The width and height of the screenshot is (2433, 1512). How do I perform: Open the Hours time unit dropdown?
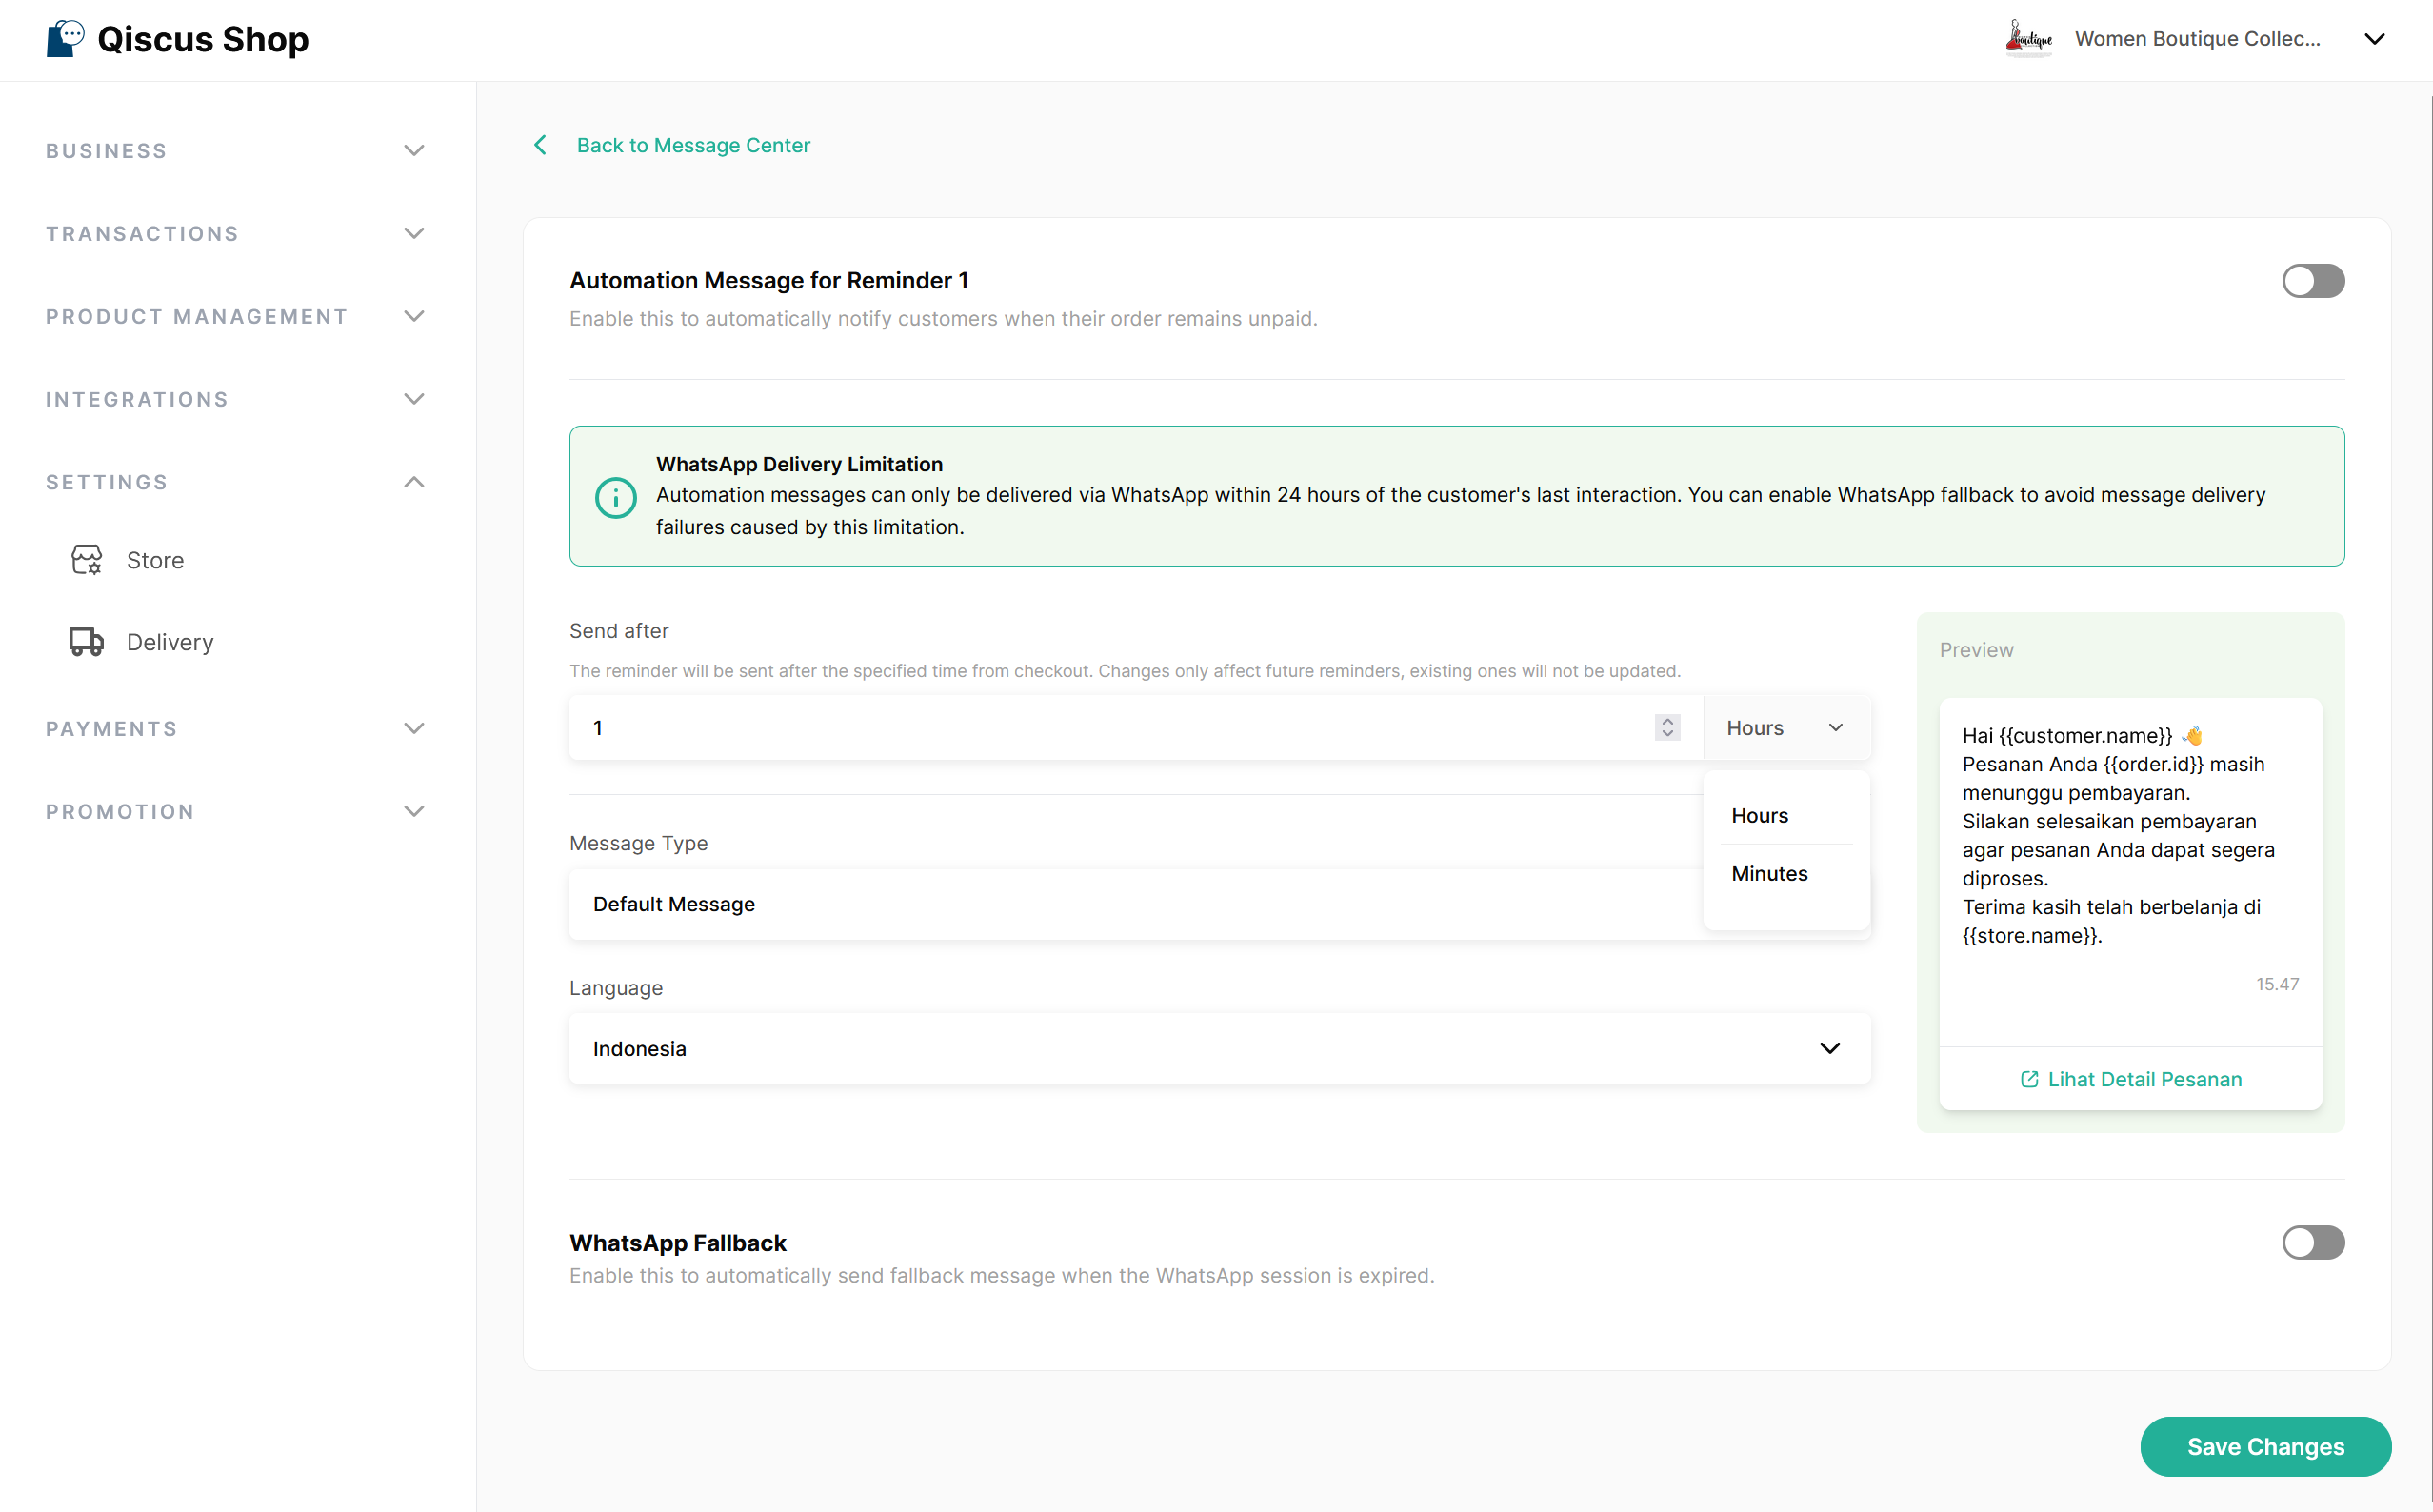coord(1786,728)
